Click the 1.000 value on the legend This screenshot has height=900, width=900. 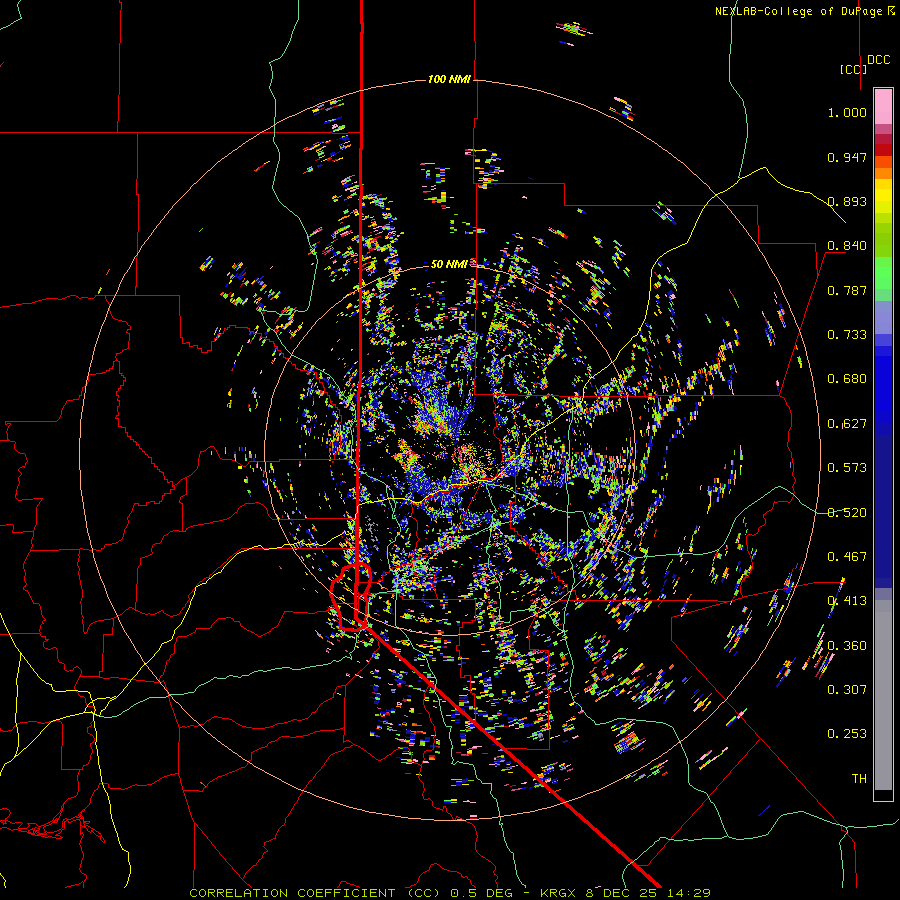pyautogui.click(x=847, y=112)
